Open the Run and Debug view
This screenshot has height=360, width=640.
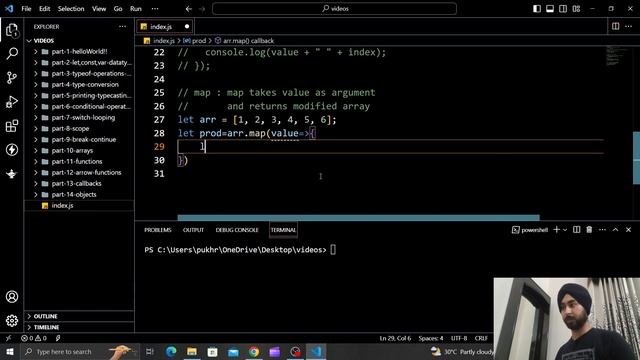pyautogui.click(x=12, y=102)
